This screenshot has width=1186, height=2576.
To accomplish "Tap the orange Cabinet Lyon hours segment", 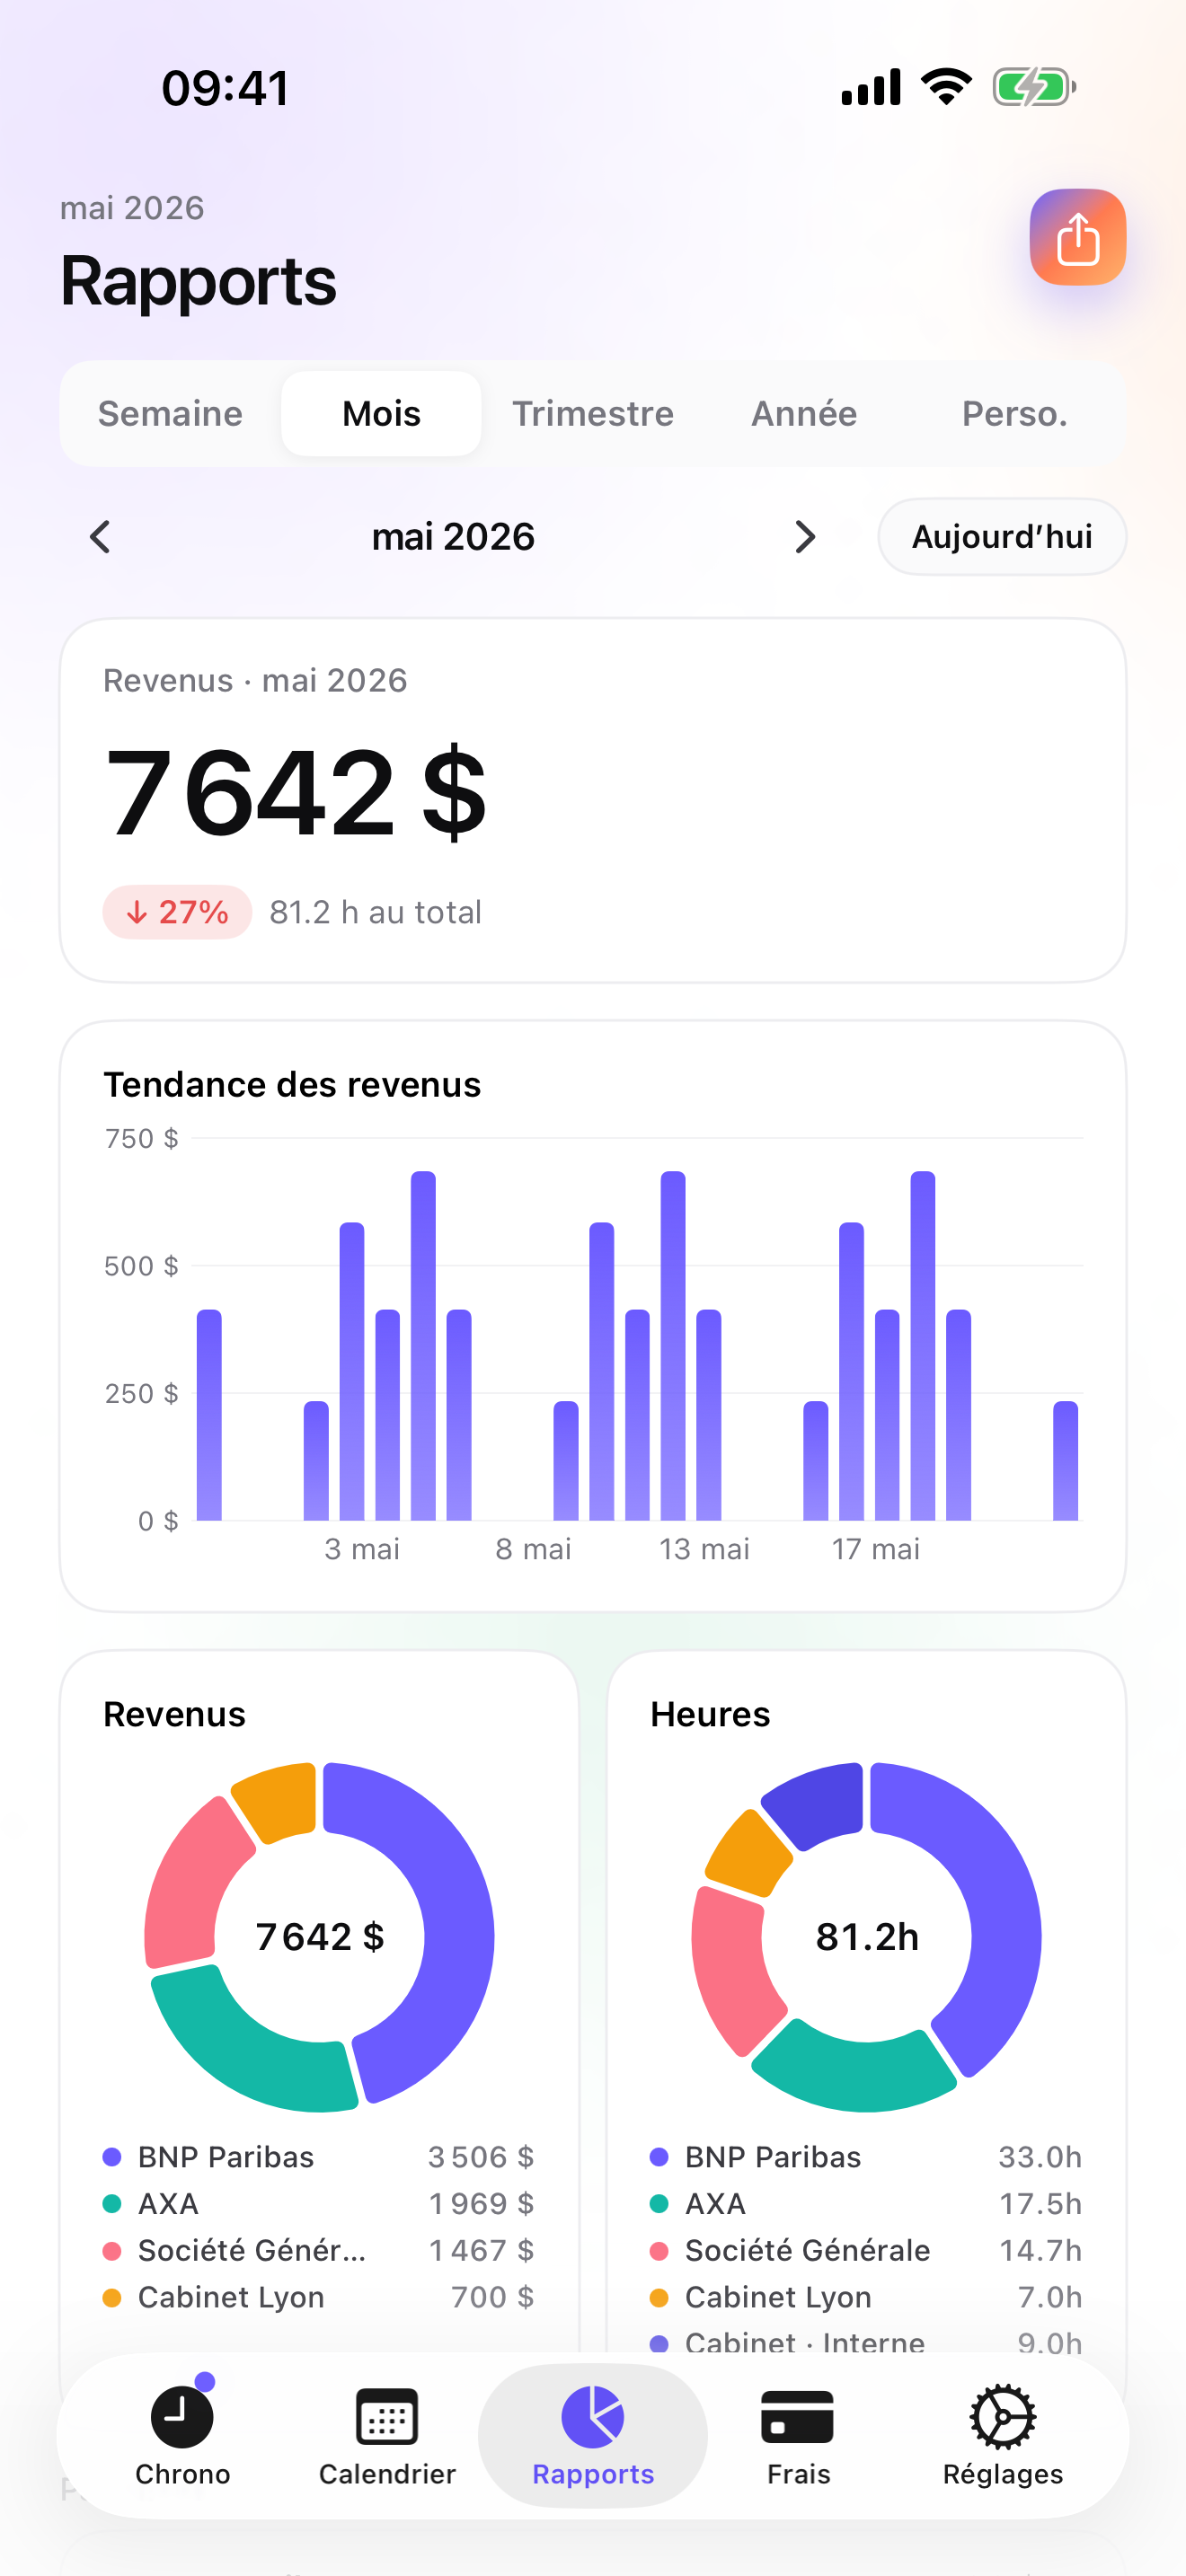I will pos(748,1852).
